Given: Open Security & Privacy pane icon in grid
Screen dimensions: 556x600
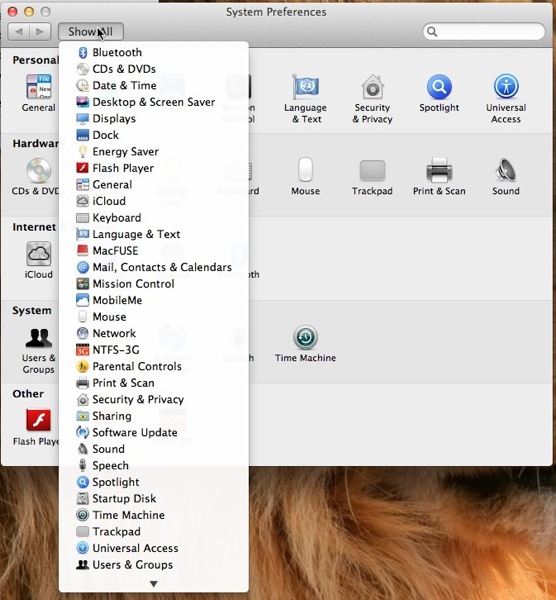Looking at the screenshot, I should [372, 87].
